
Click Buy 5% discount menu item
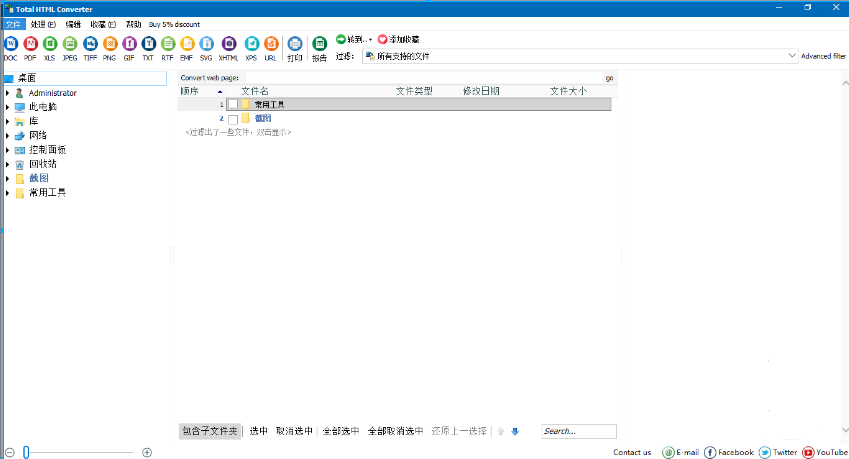(174, 24)
